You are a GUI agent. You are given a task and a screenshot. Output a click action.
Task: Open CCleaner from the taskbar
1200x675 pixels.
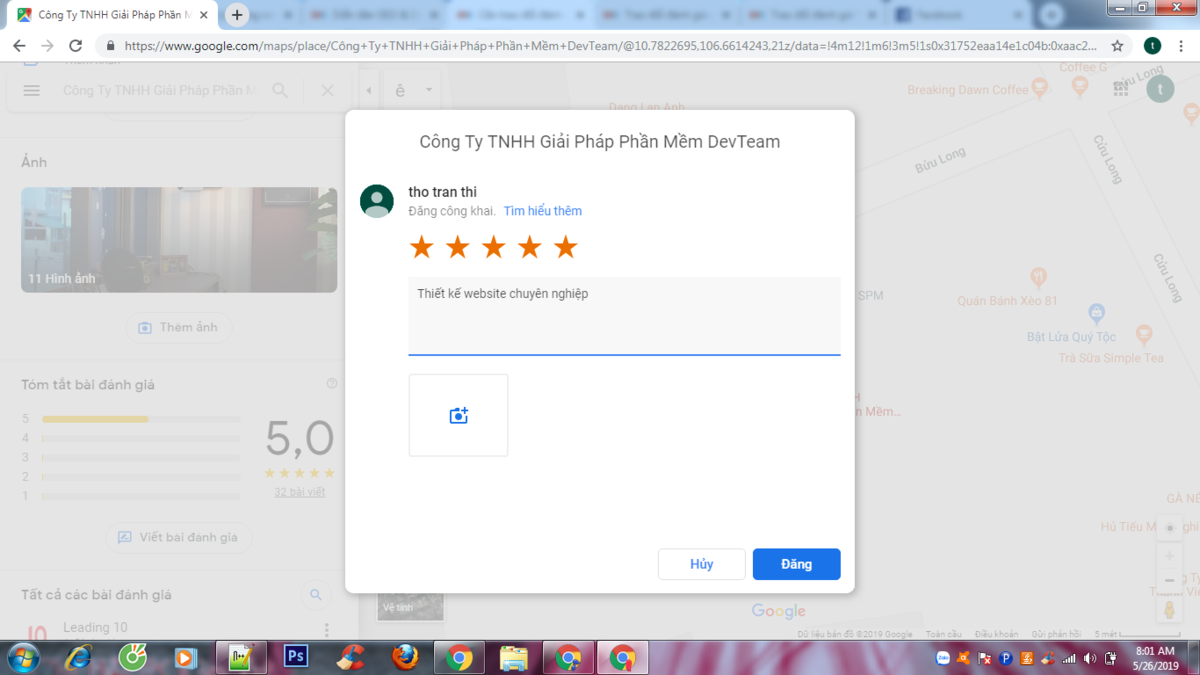coord(350,657)
